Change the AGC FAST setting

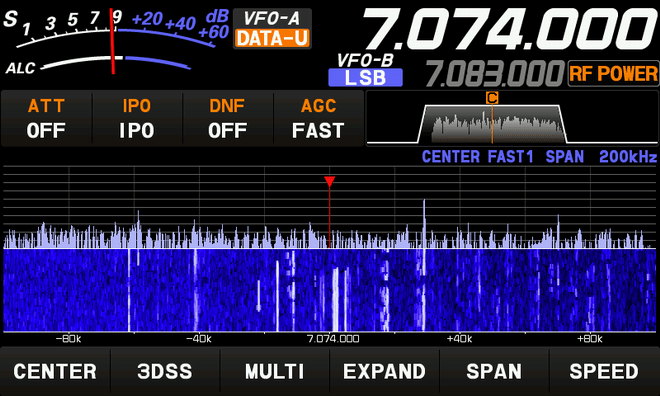click(318, 119)
